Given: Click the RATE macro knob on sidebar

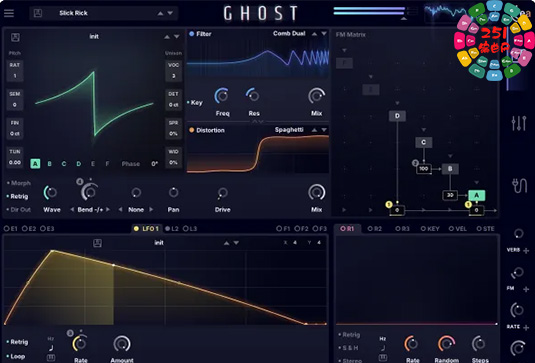Looking at the screenshot, I should 517,310.
